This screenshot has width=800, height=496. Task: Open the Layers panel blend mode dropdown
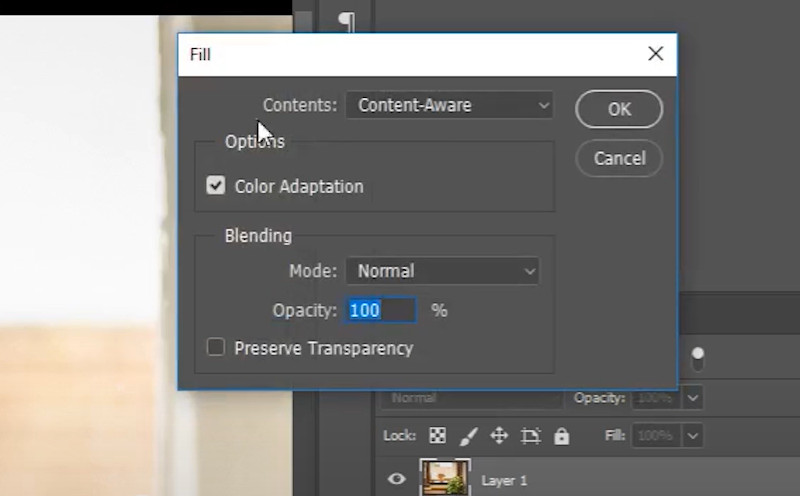(x=472, y=398)
